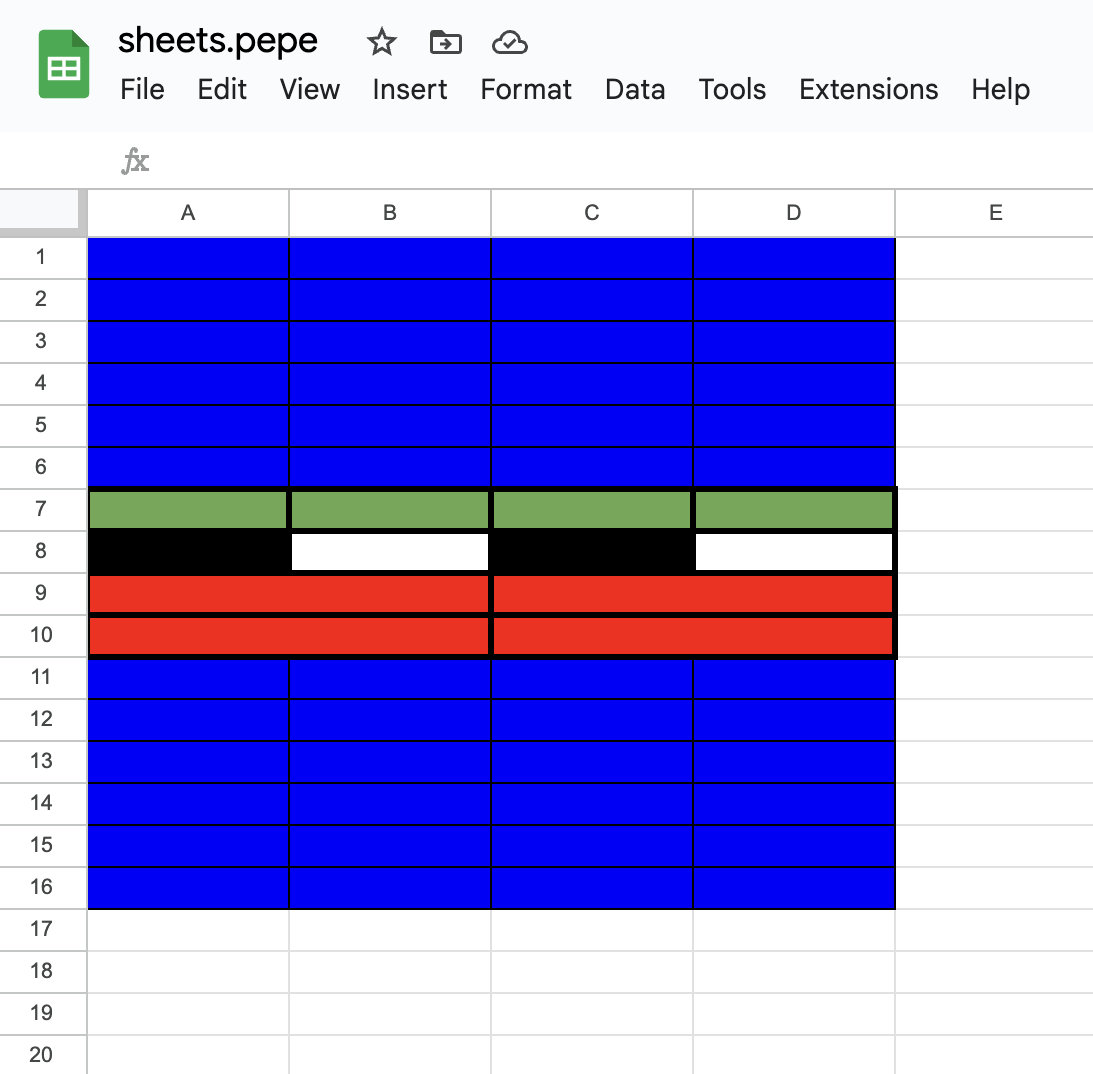Open the Edit menu
The height and width of the screenshot is (1074, 1093).
[x=222, y=89]
